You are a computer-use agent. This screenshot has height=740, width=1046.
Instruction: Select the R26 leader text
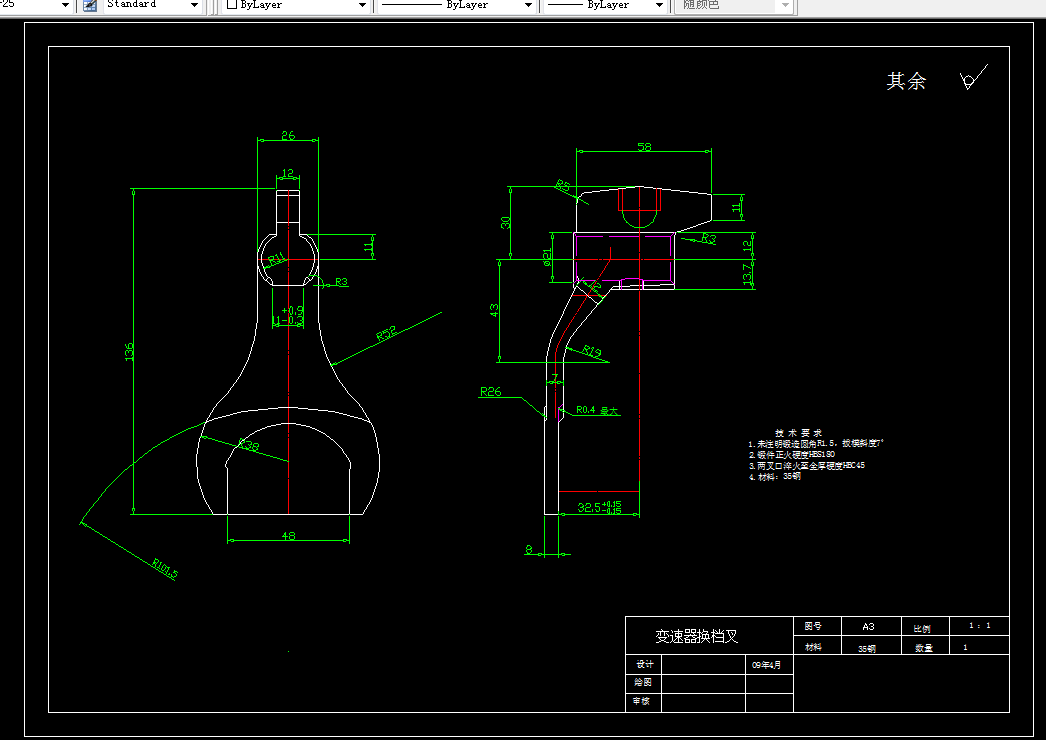tap(490, 392)
